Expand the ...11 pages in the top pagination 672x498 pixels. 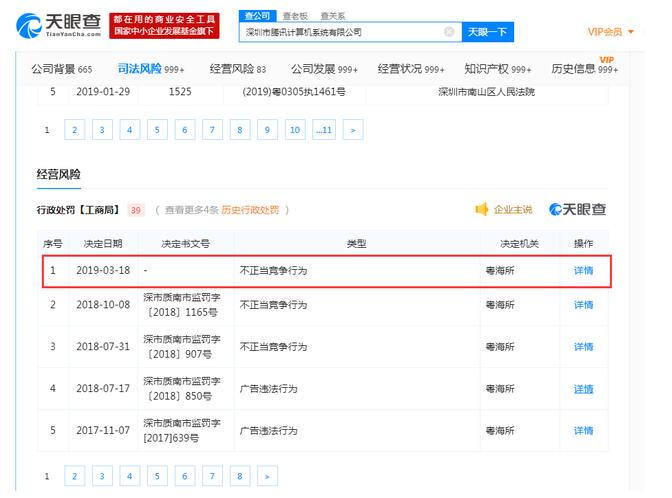point(323,130)
